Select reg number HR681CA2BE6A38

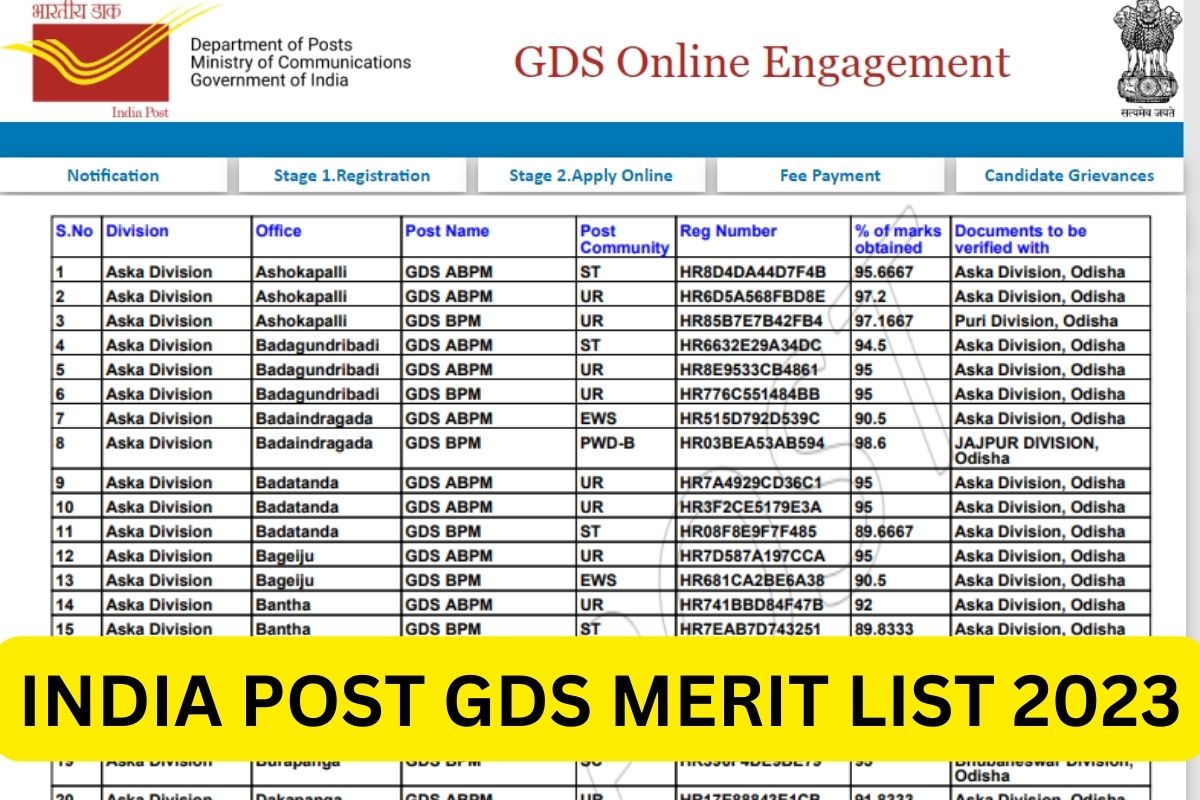(x=752, y=580)
